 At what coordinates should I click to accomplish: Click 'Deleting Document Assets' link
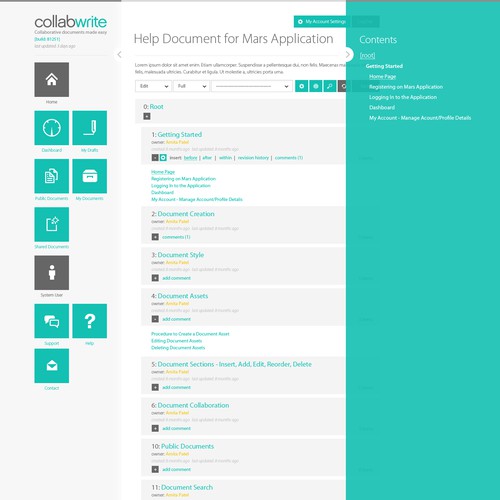click(178, 348)
